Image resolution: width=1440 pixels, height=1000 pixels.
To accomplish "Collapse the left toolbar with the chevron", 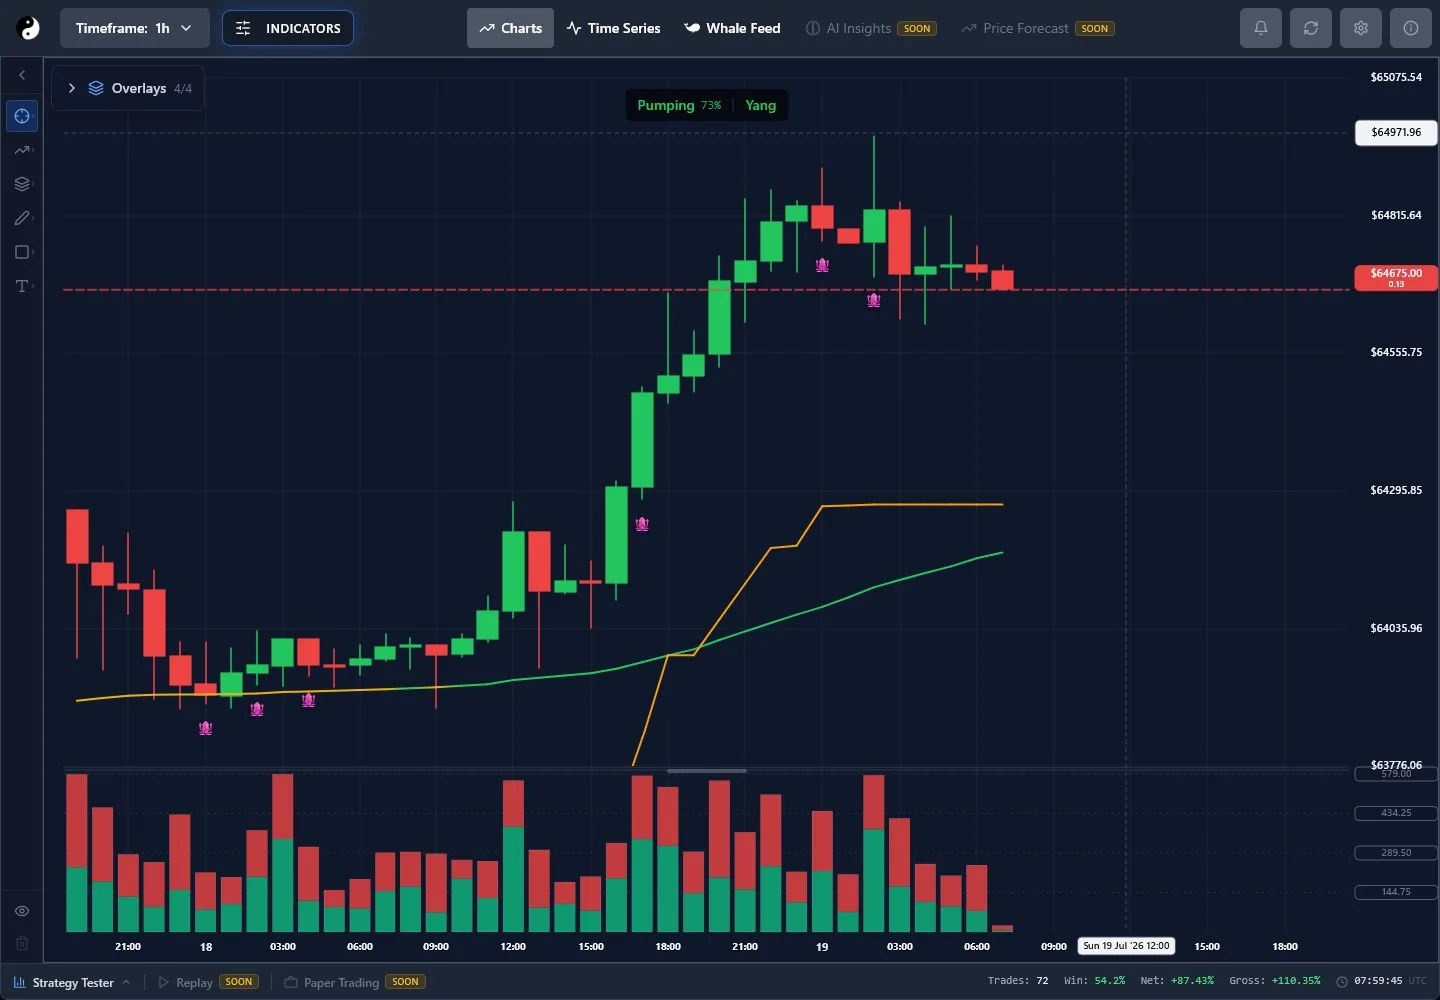I will (x=22, y=75).
